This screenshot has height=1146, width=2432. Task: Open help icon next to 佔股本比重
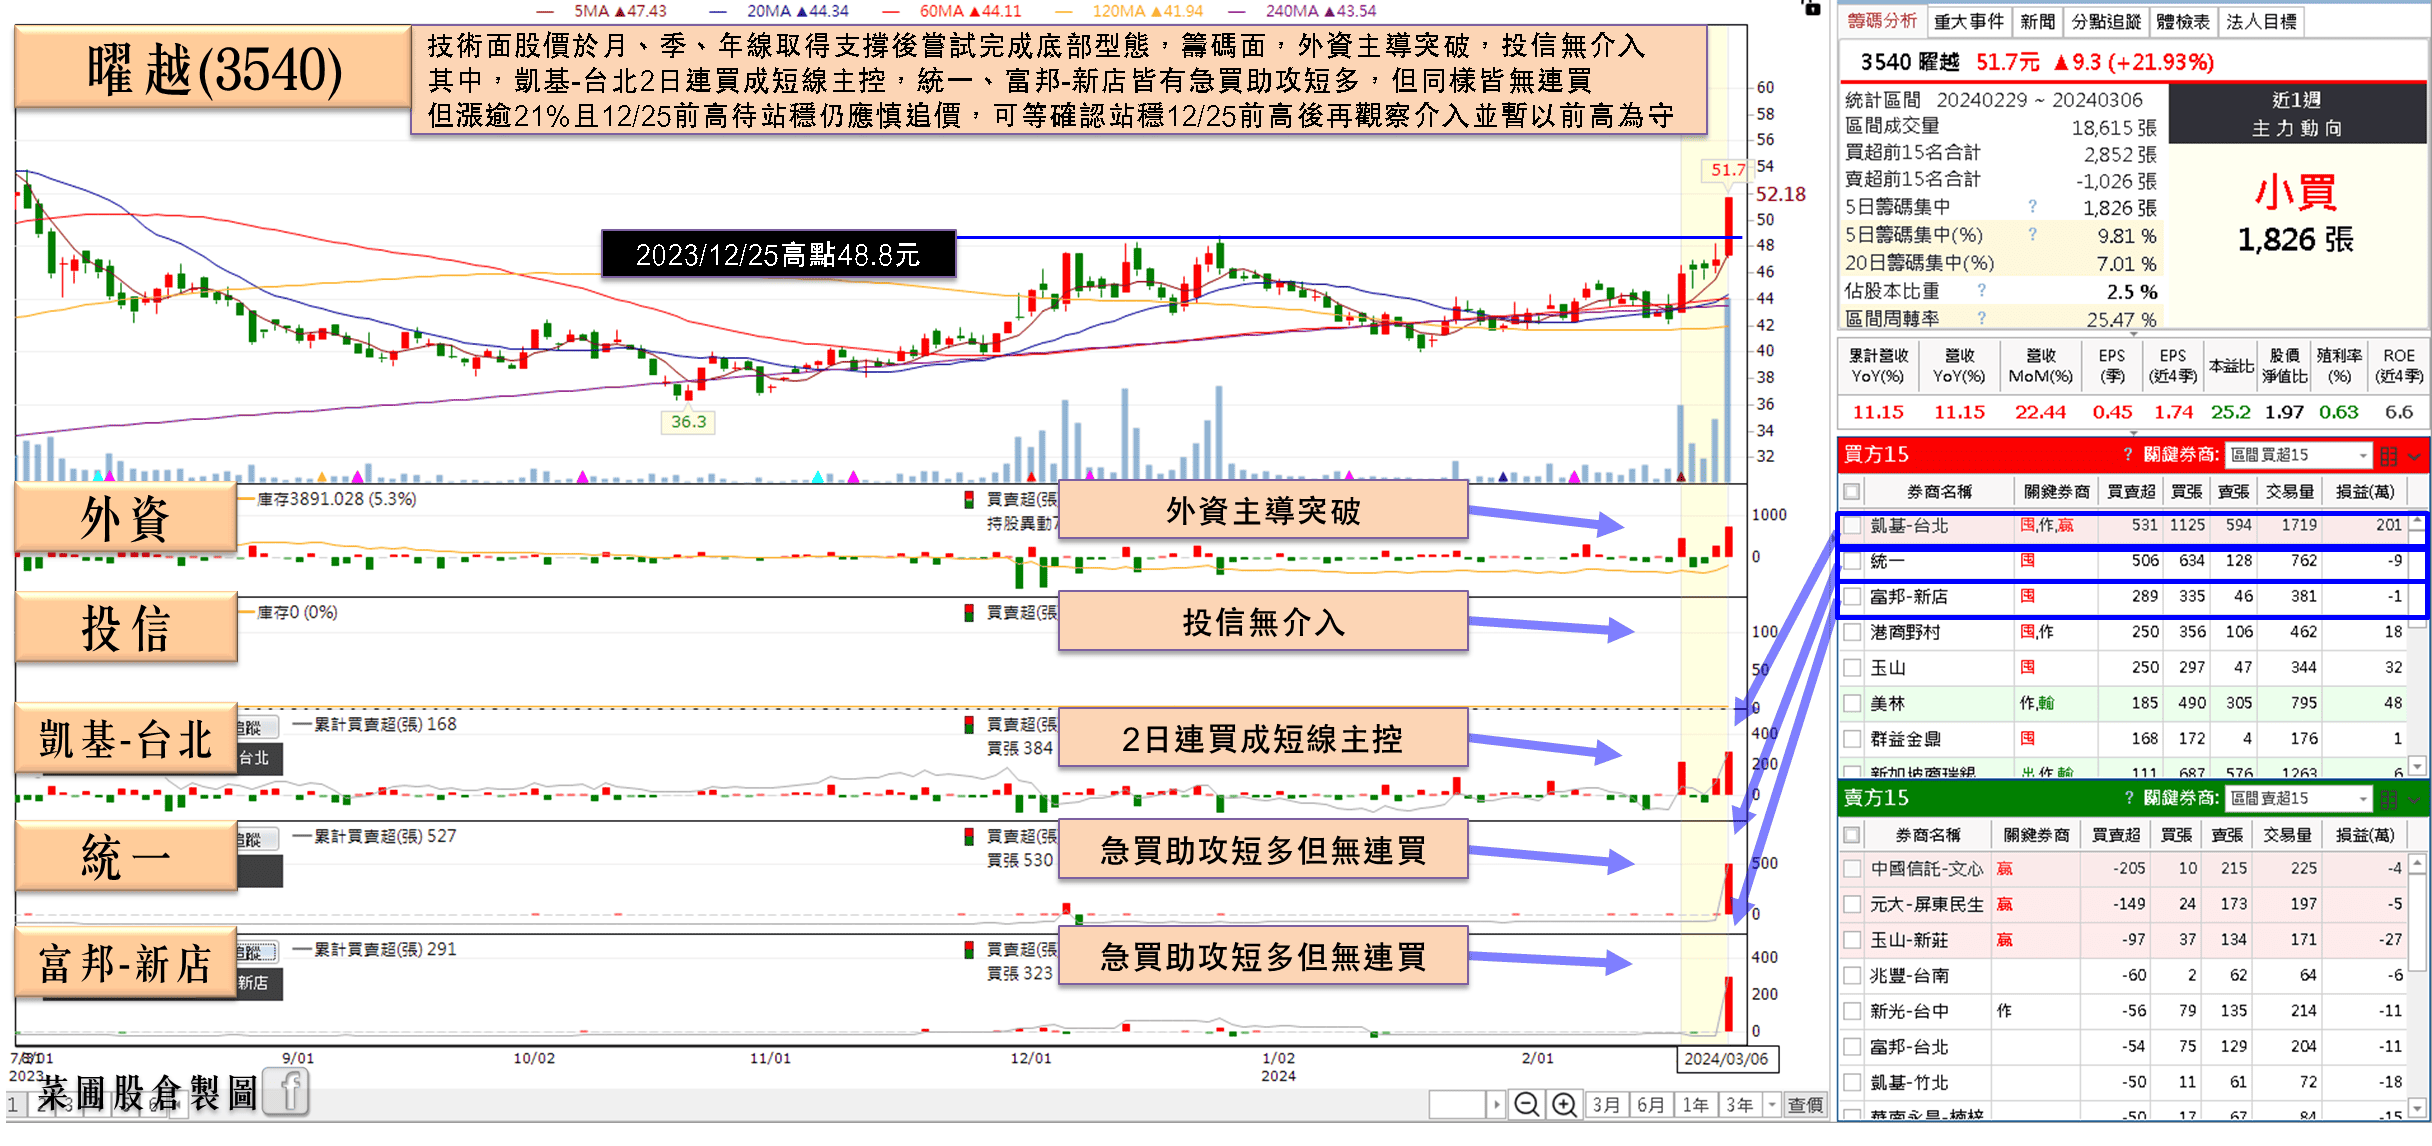click(x=1981, y=290)
